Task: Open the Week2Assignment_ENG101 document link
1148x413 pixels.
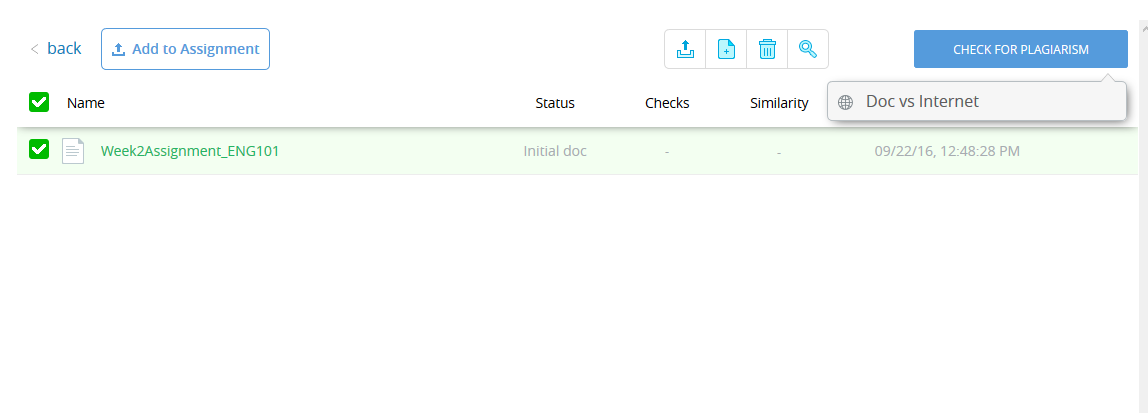Action: [x=190, y=152]
